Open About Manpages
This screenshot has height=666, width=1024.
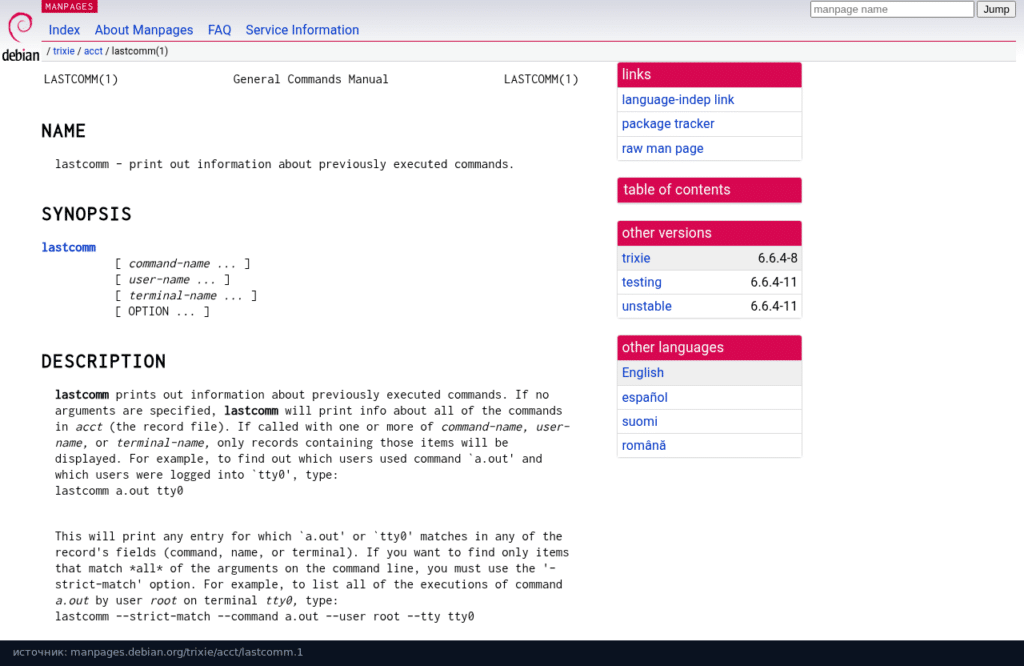[144, 30]
